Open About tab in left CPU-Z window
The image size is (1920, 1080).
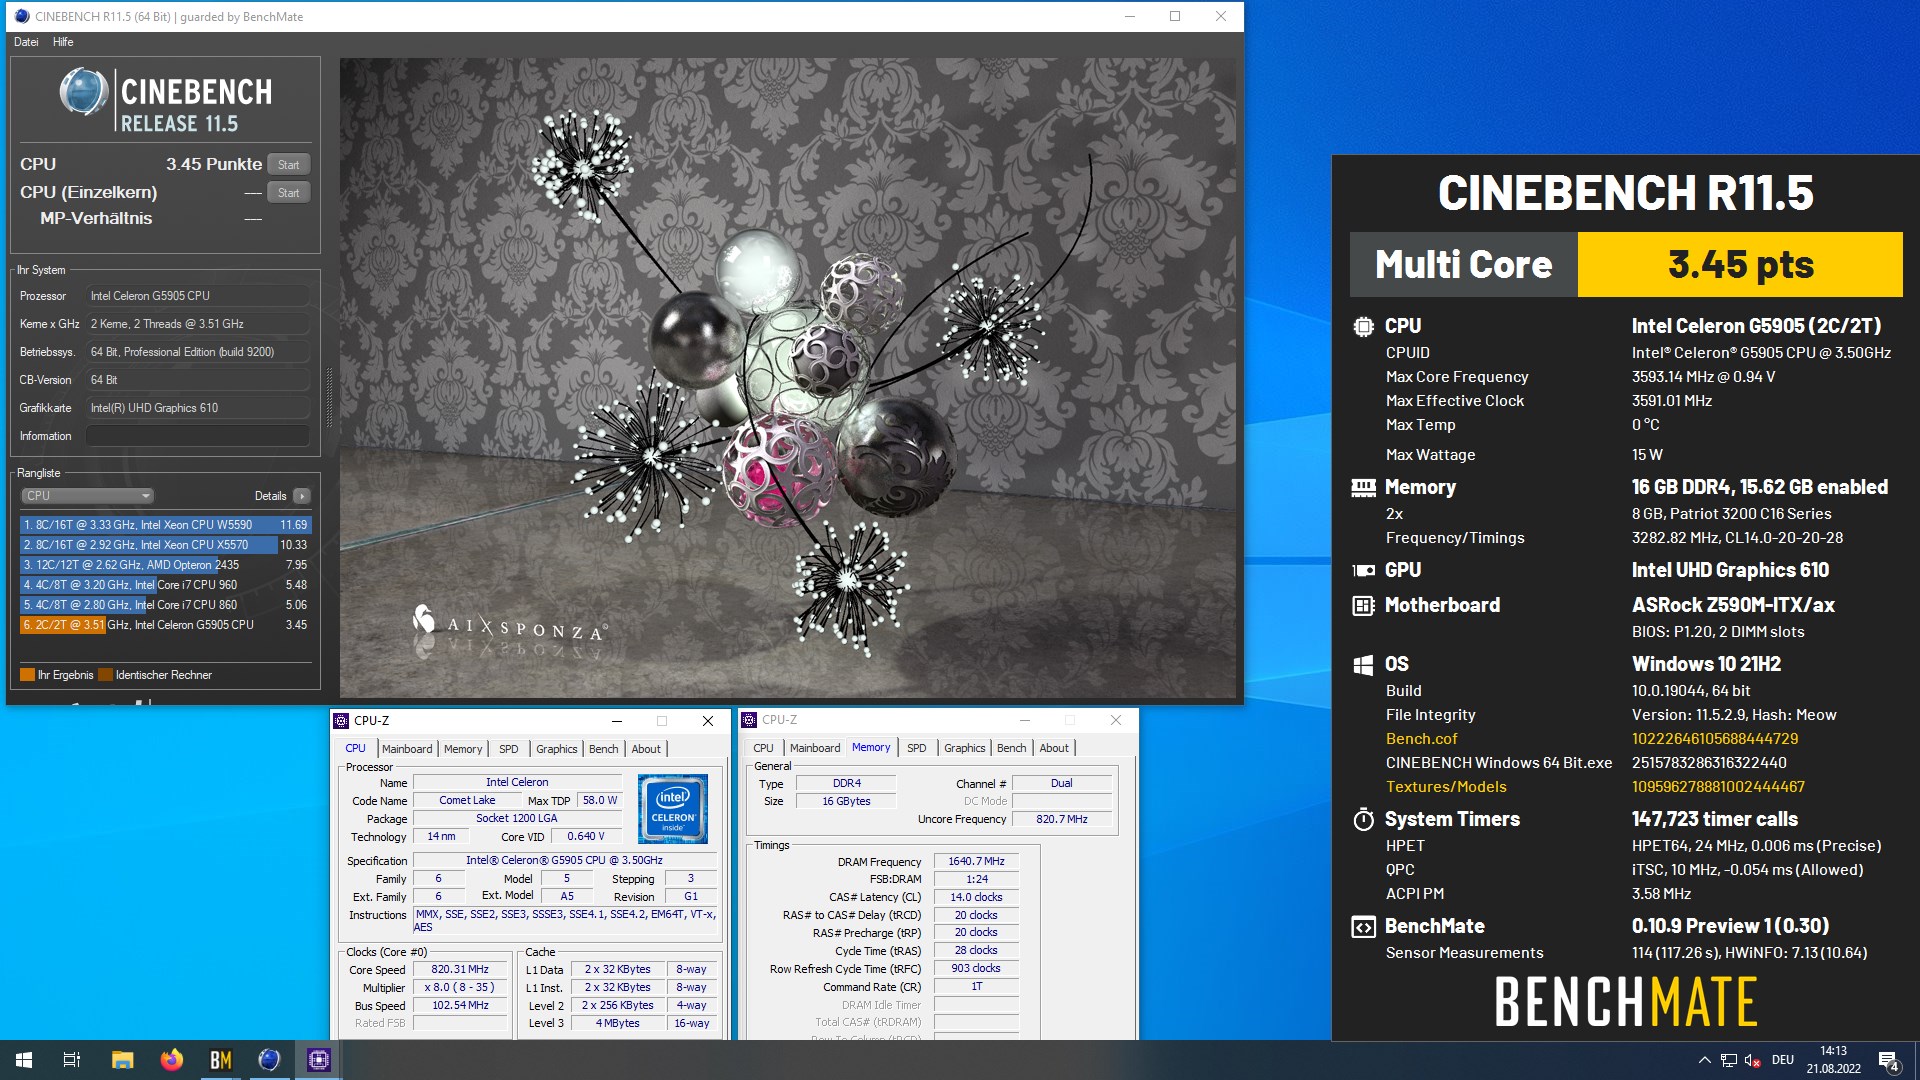(x=646, y=749)
